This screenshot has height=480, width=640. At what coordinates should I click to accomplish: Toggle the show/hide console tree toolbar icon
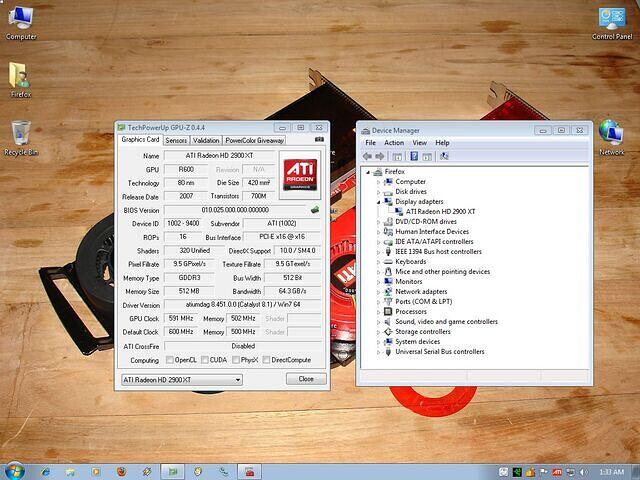(x=397, y=156)
